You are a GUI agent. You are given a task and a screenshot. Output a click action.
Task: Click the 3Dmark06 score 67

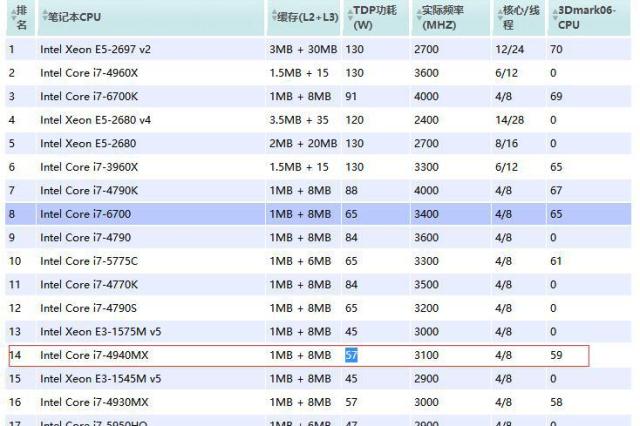click(556, 191)
